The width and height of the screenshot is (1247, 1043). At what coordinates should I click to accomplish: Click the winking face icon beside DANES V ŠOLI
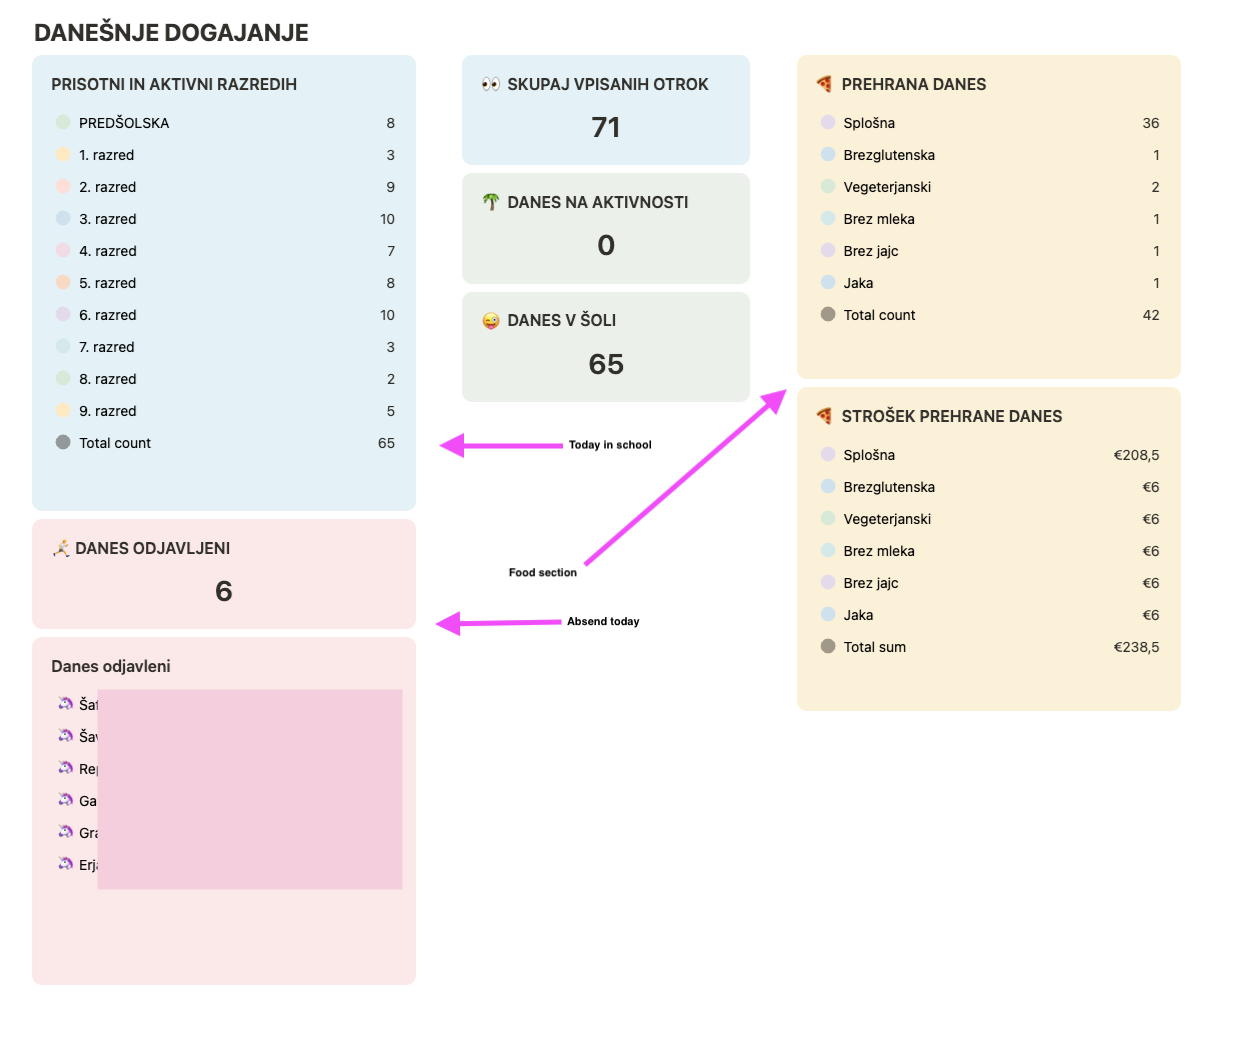490,321
